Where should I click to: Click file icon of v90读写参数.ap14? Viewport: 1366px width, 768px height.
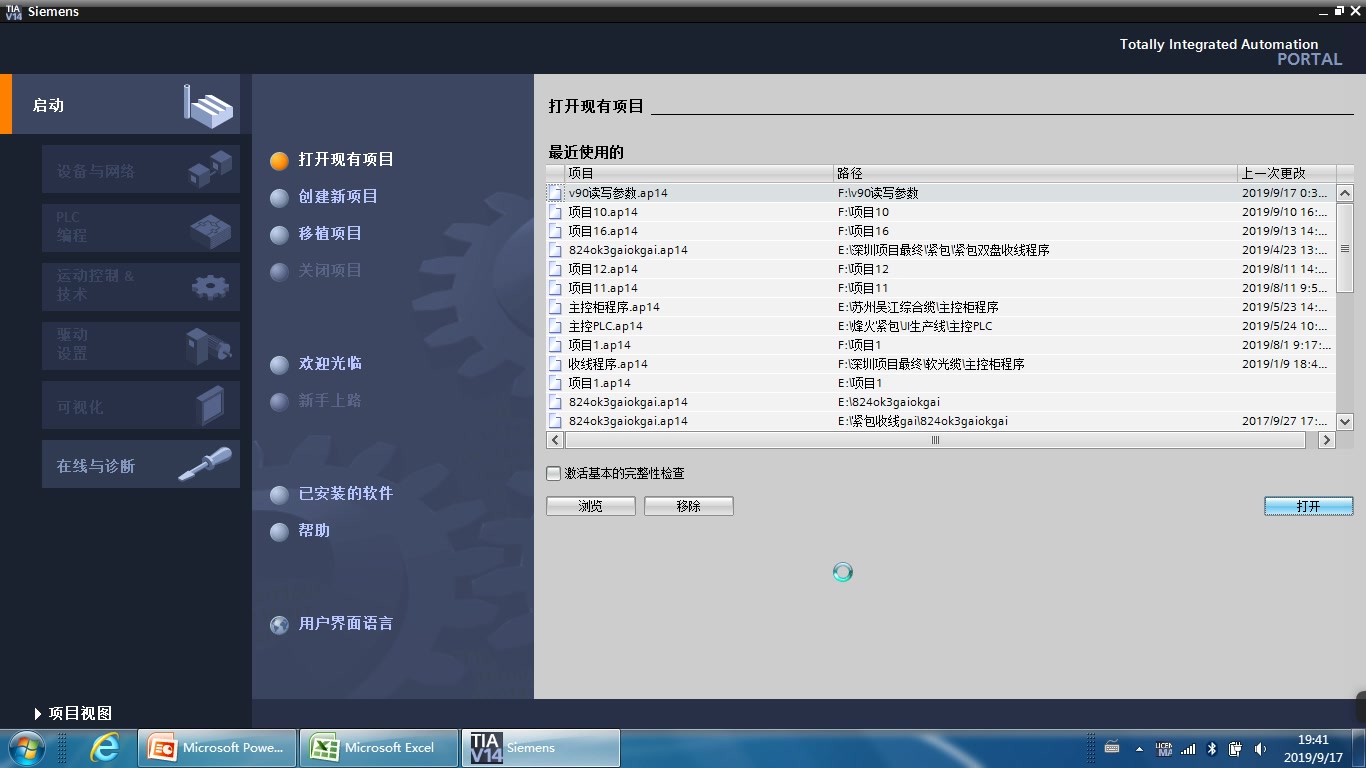(x=556, y=193)
